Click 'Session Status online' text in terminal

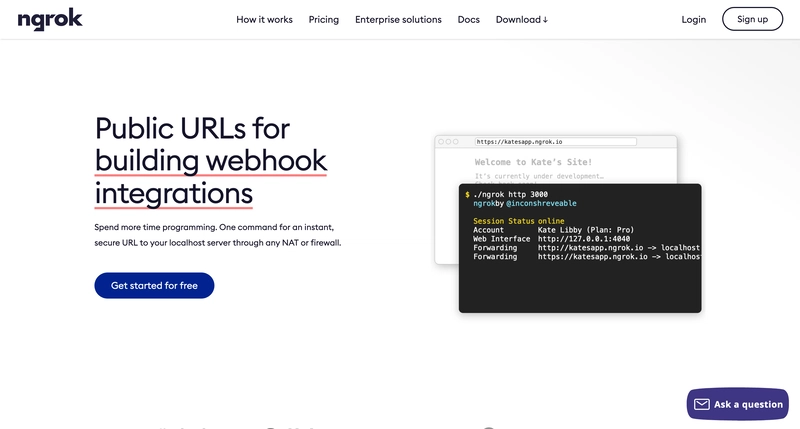pyautogui.click(x=518, y=221)
